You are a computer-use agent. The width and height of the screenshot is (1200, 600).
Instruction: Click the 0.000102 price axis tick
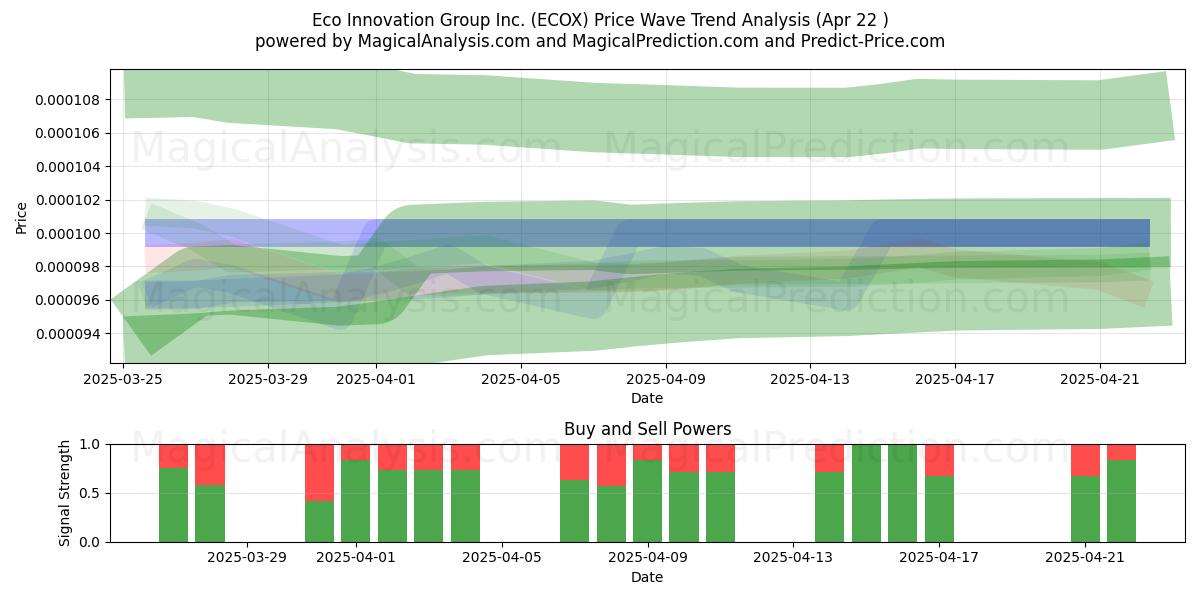69,200
